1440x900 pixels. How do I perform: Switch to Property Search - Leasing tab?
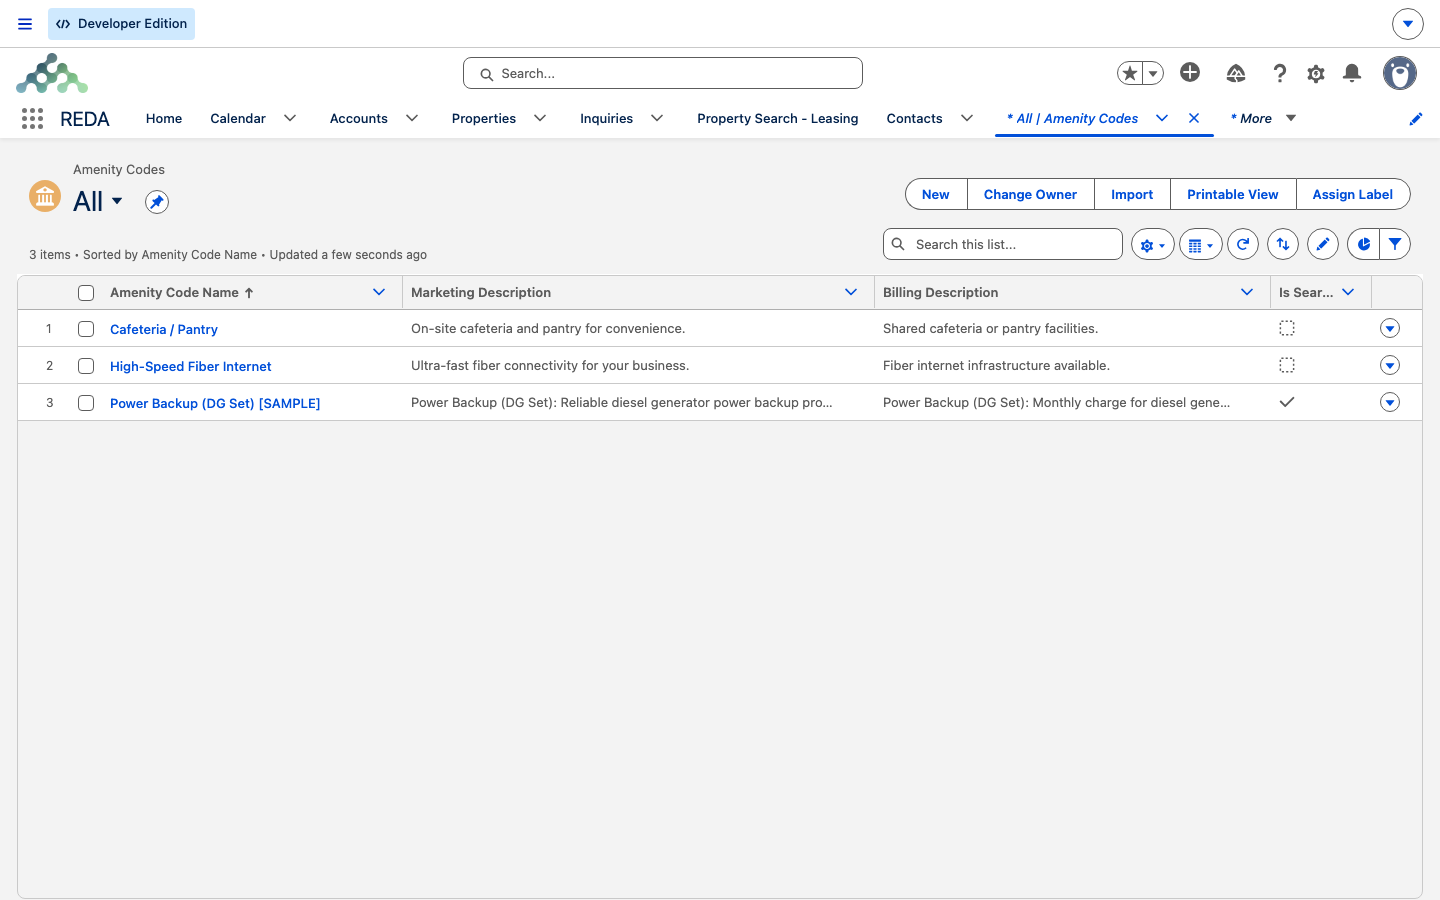(x=778, y=118)
